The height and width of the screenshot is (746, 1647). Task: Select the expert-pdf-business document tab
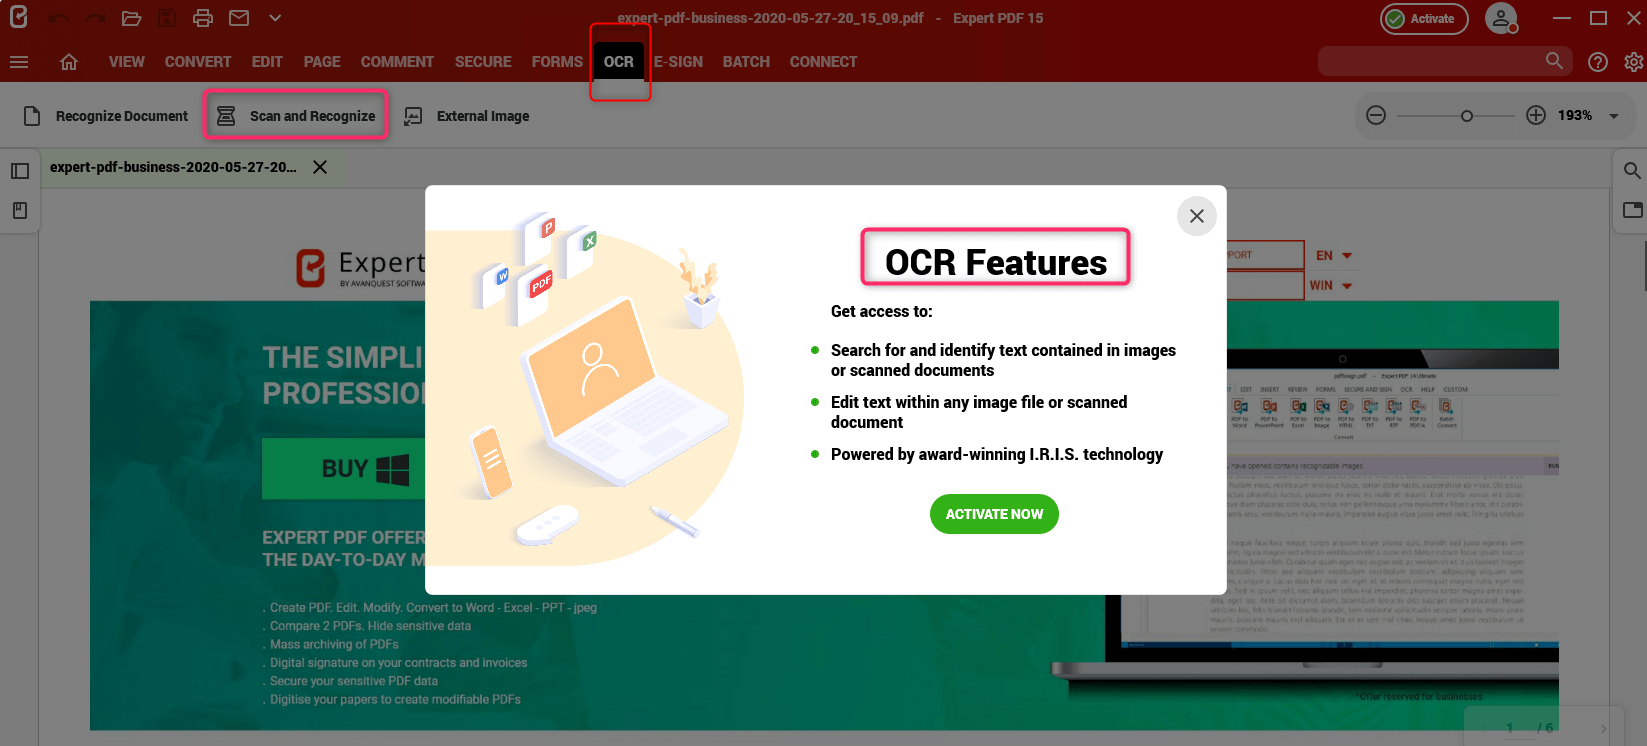coord(173,167)
